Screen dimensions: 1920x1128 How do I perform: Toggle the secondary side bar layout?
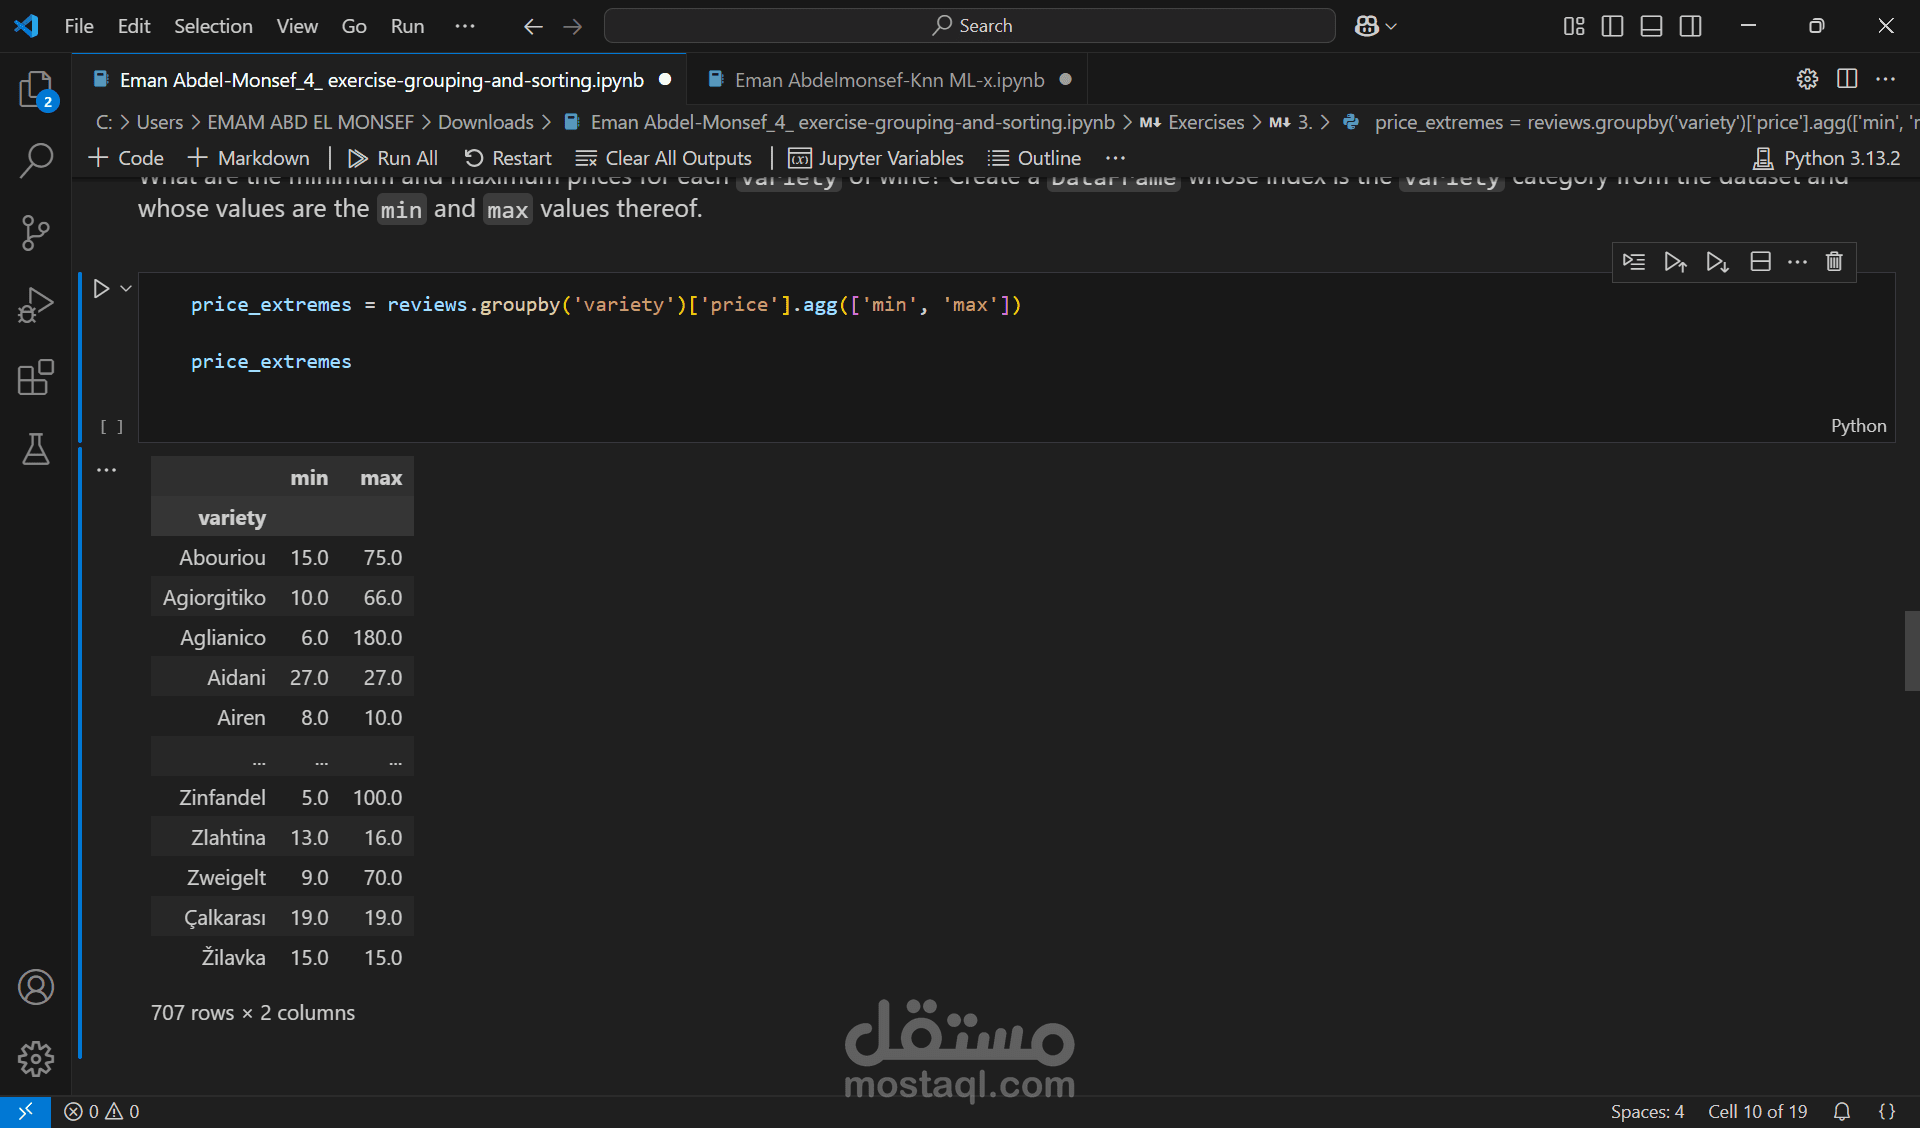tap(1690, 26)
